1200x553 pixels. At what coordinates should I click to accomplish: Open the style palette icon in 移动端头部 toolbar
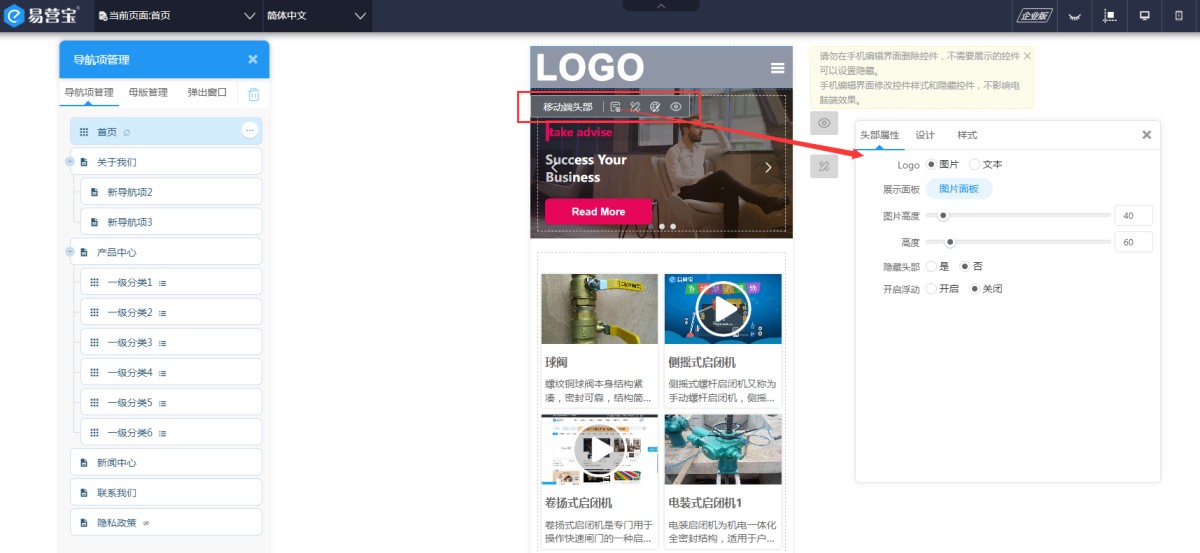[x=655, y=107]
